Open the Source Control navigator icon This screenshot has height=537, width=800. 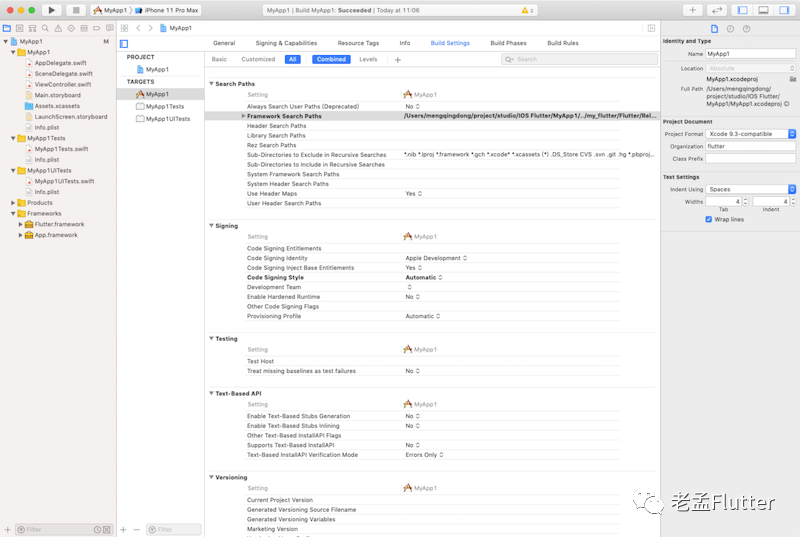19,28
